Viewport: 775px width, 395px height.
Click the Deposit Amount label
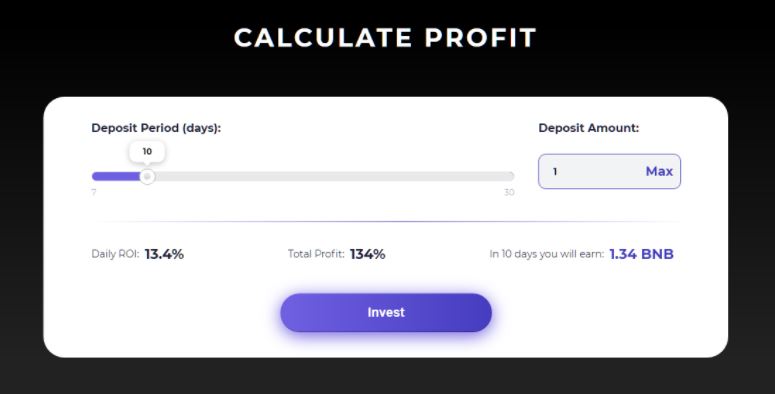[x=589, y=128]
